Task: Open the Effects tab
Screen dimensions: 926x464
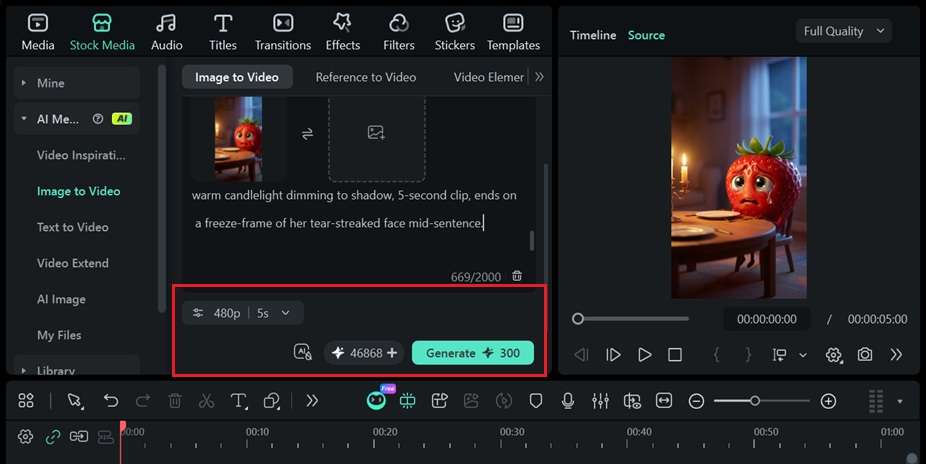Action: pyautogui.click(x=343, y=32)
